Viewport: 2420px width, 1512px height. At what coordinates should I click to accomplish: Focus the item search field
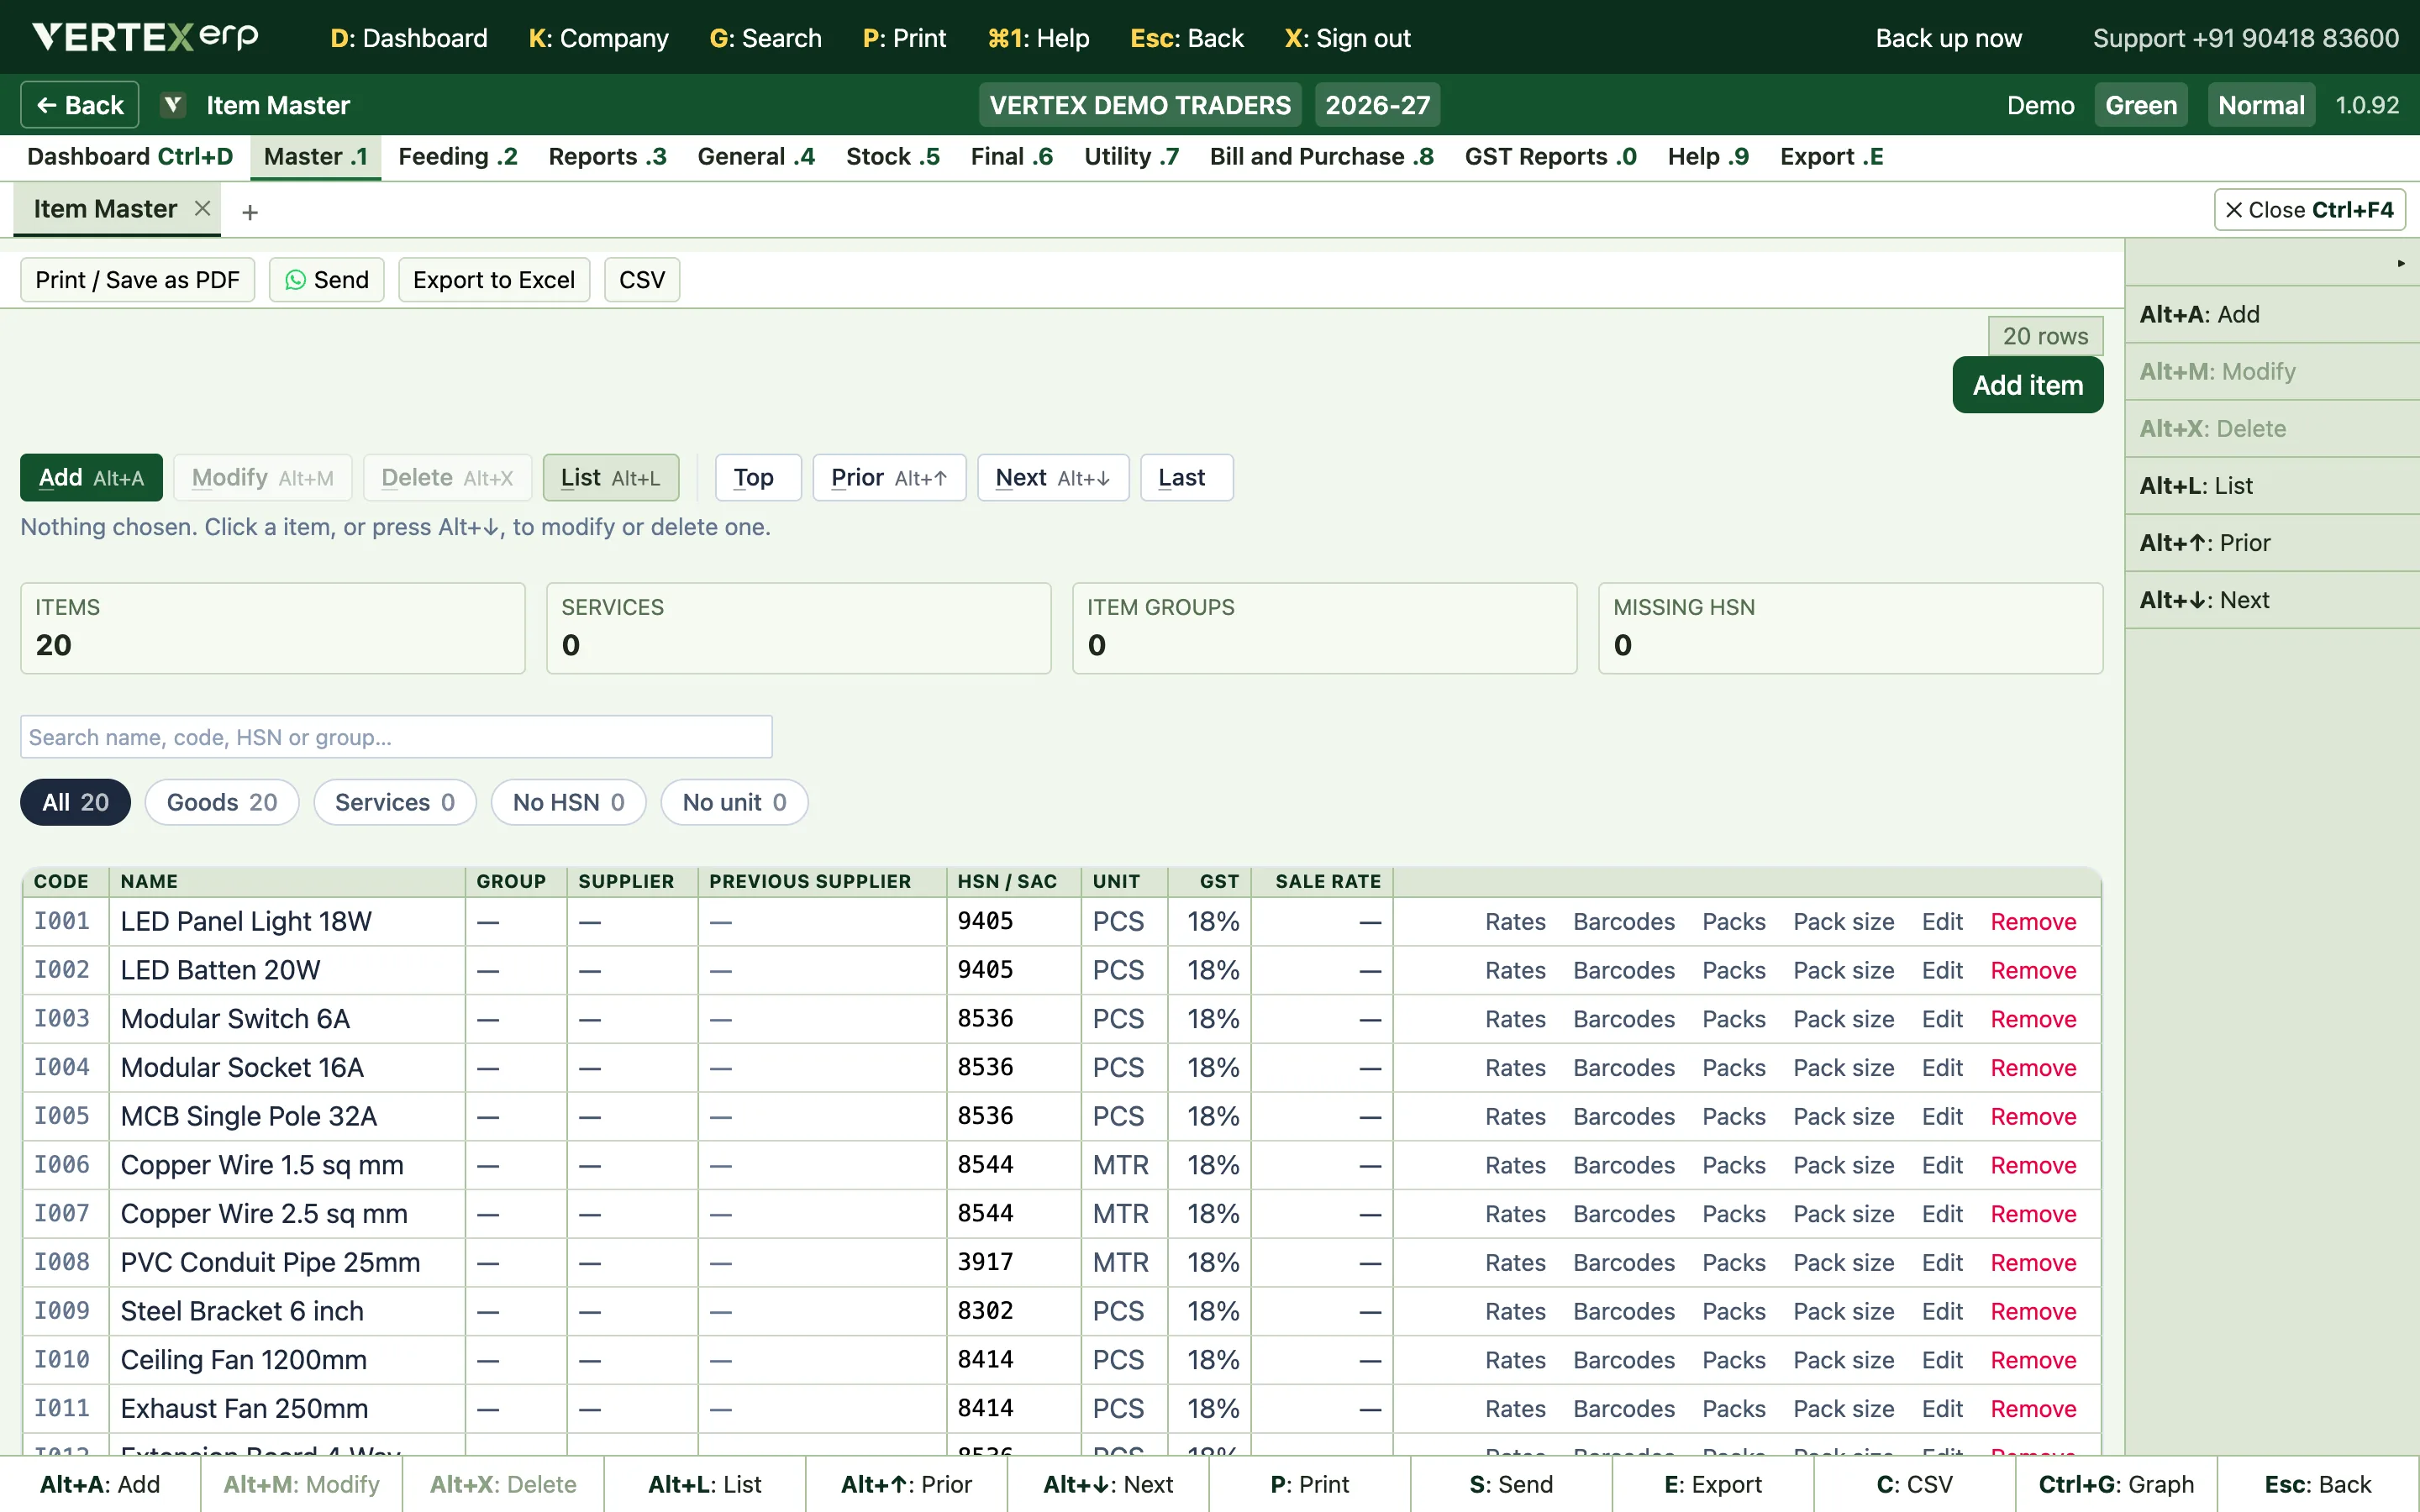(x=396, y=737)
